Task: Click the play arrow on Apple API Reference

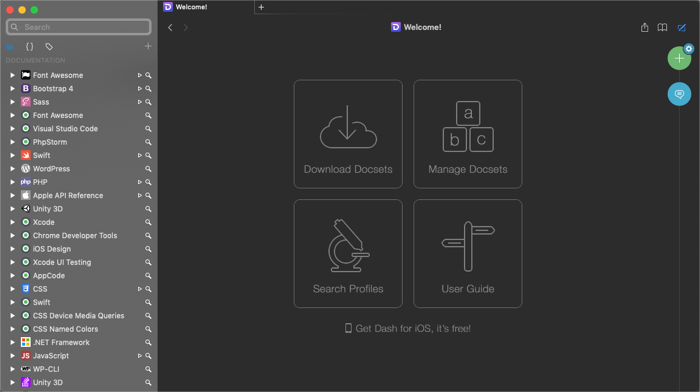Action: [140, 196]
